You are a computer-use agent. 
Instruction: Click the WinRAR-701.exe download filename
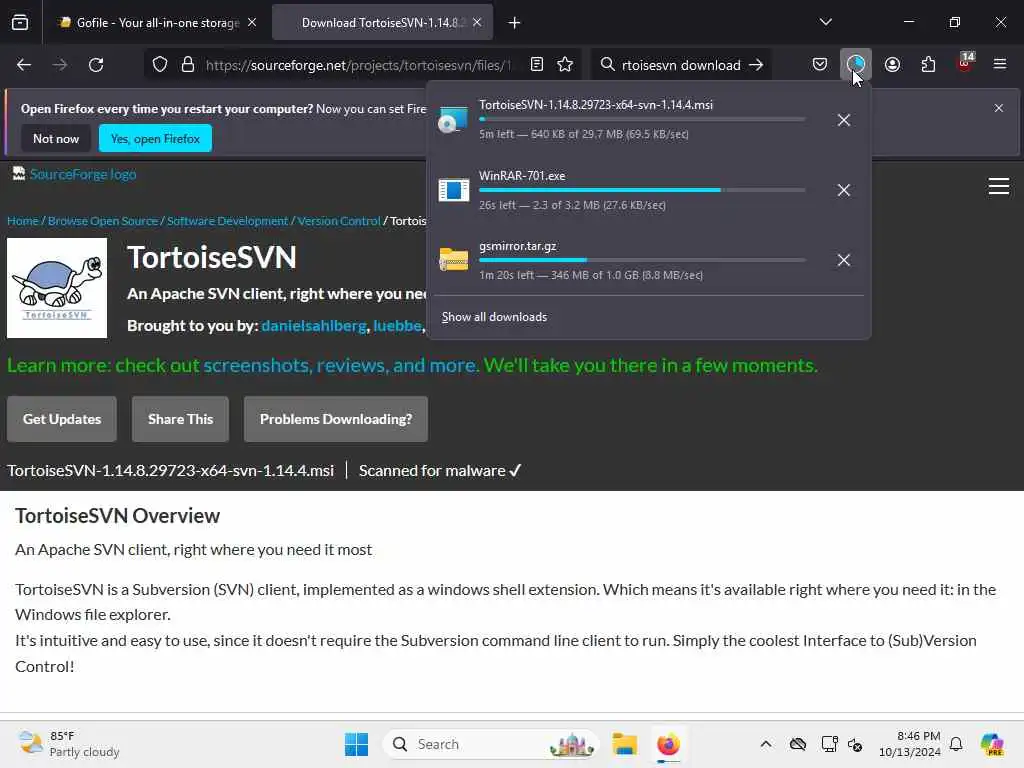[522, 176]
